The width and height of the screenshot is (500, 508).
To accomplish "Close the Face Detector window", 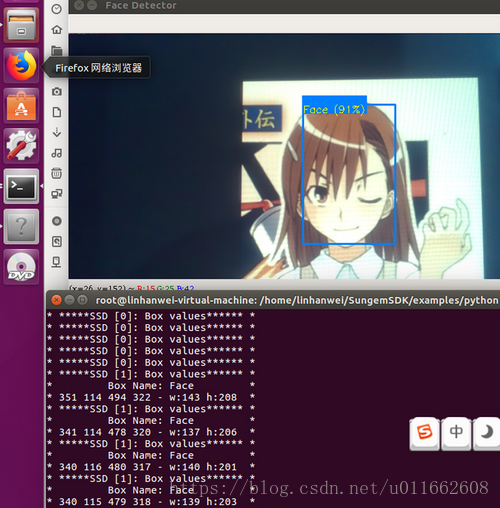I will click(79, 5).
